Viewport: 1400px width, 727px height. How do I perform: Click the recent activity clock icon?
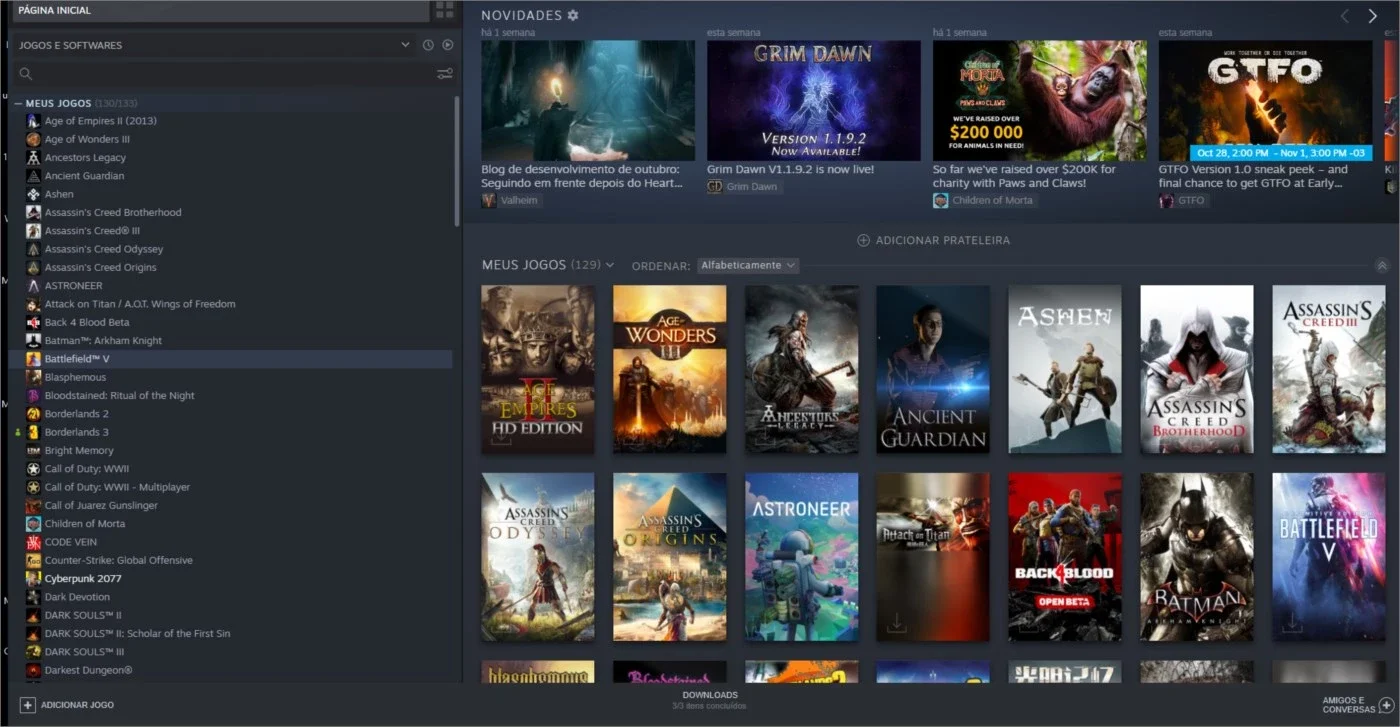click(428, 45)
